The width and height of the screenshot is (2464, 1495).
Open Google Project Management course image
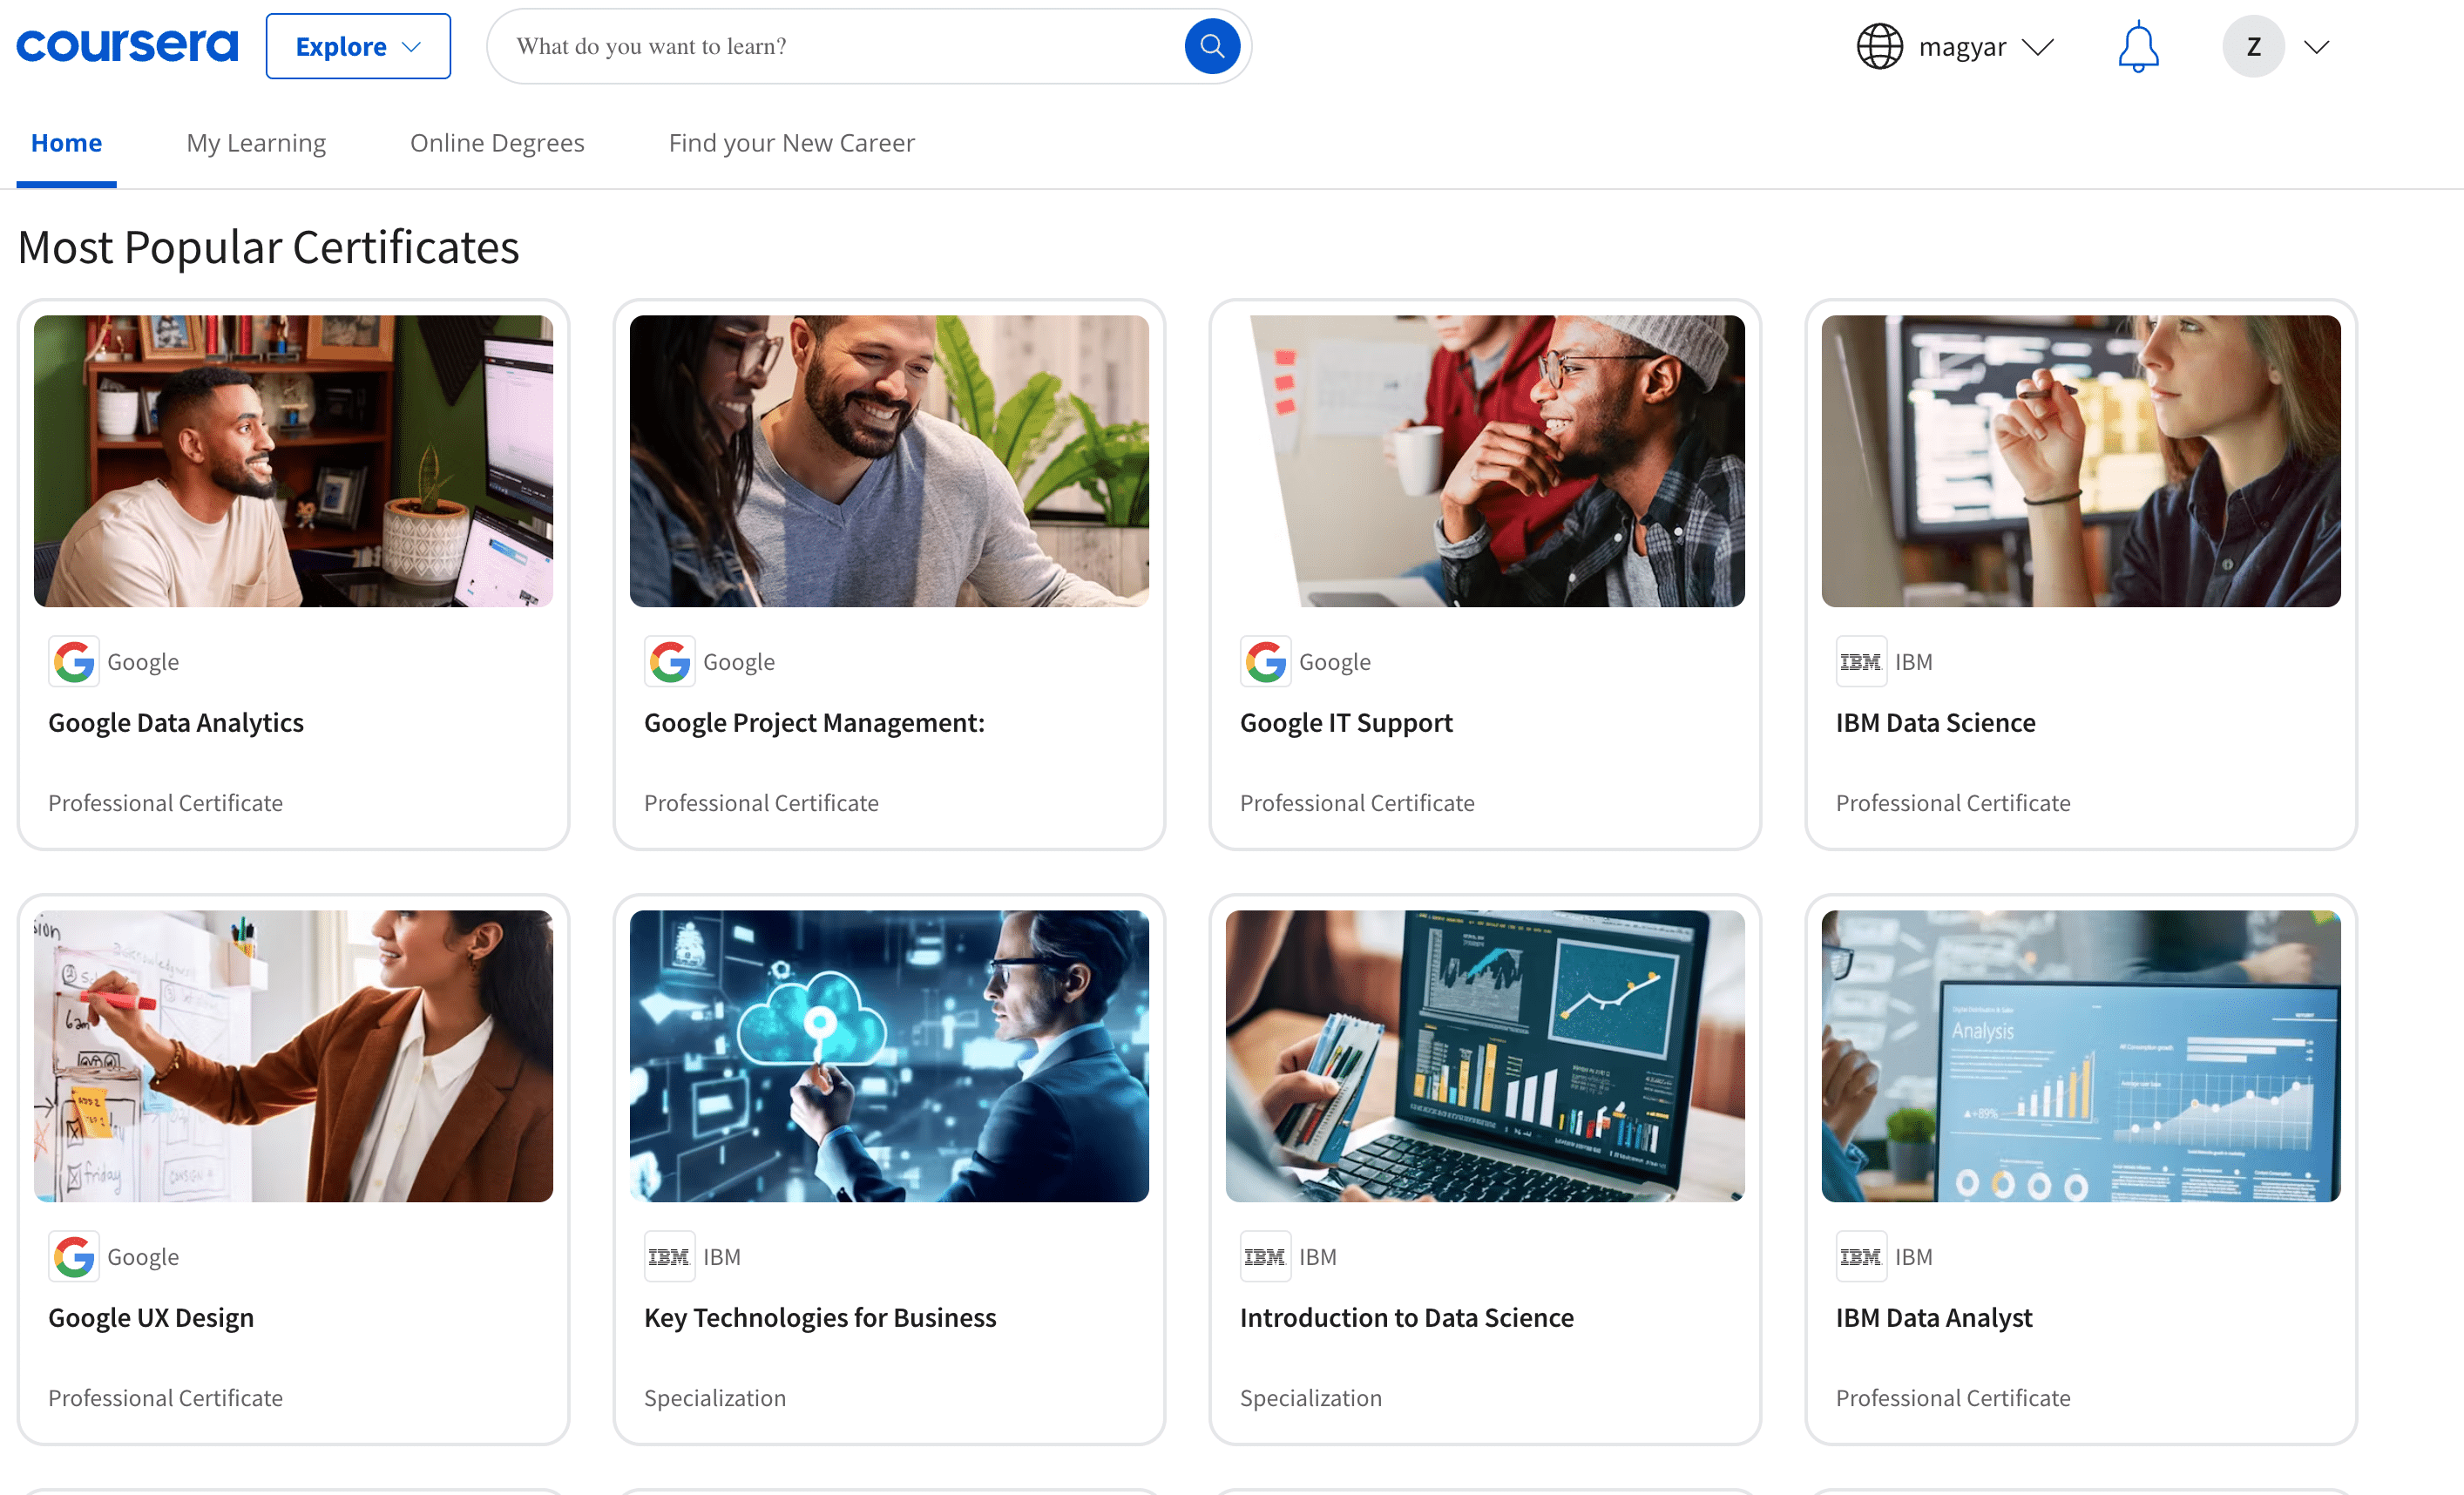(889, 461)
